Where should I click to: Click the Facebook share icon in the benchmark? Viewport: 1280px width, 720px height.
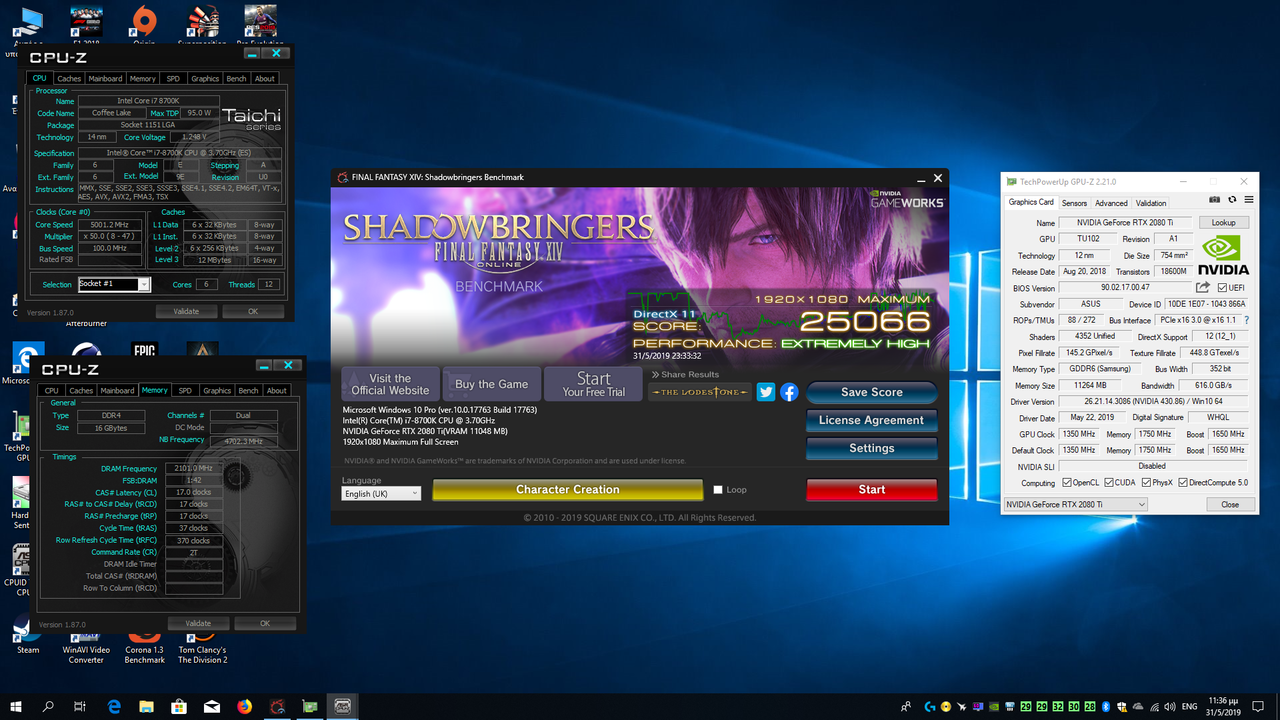click(789, 392)
